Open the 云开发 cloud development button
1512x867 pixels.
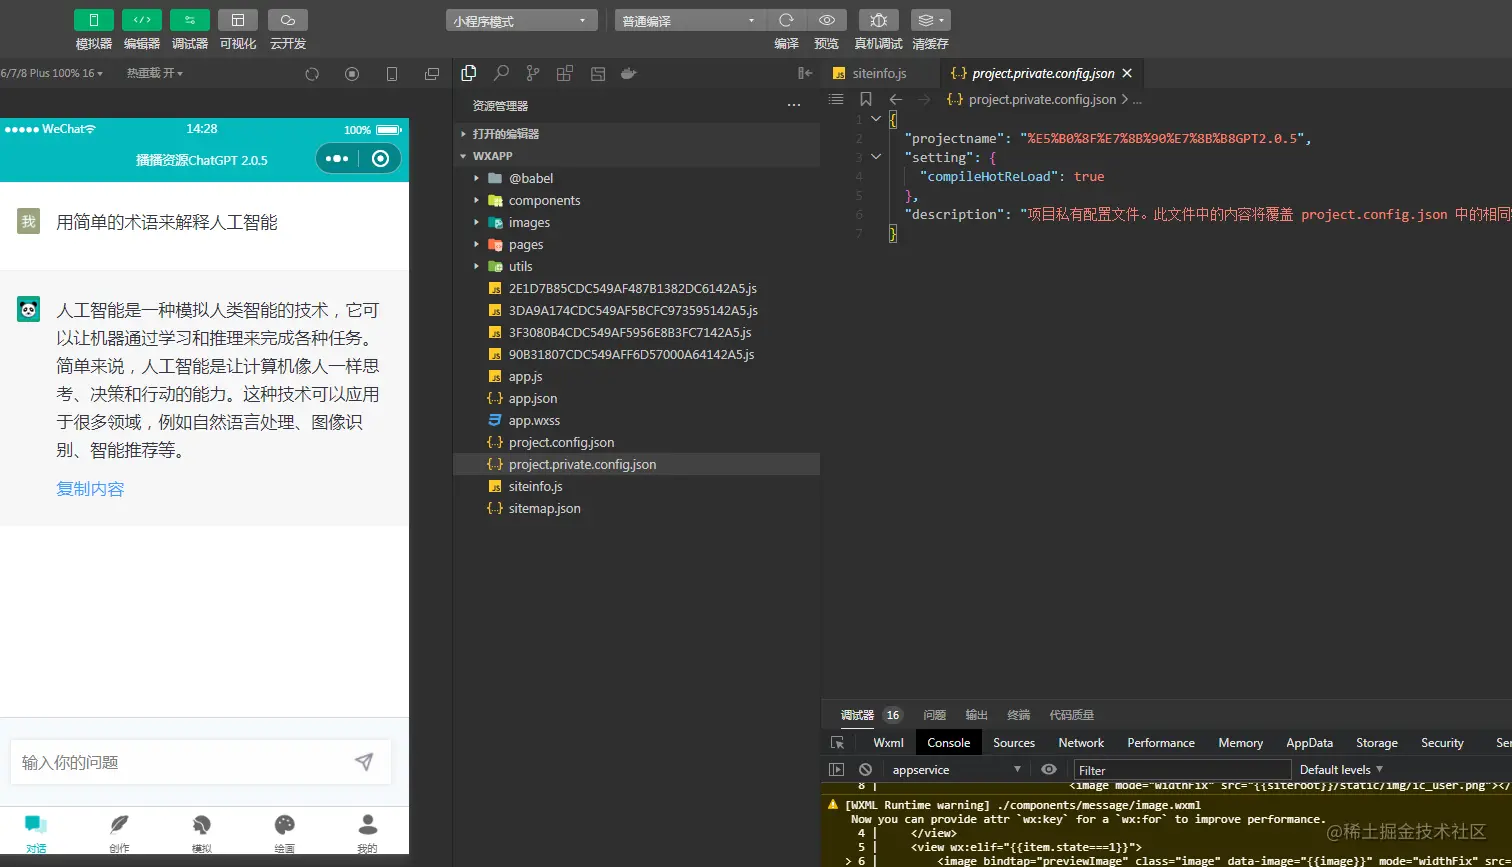point(288,20)
